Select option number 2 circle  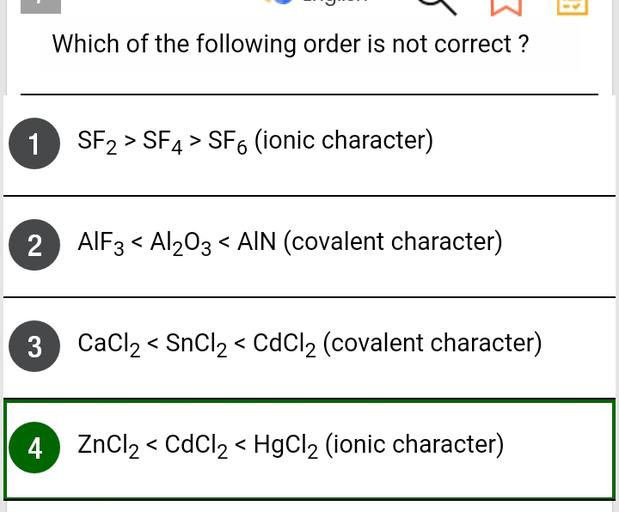click(35, 246)
